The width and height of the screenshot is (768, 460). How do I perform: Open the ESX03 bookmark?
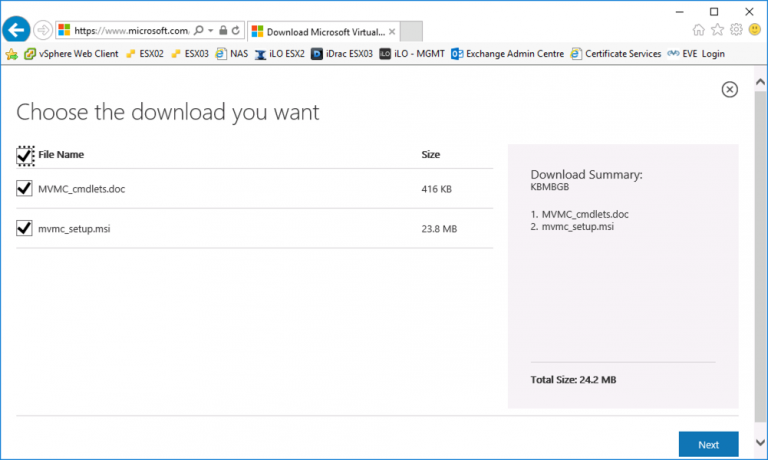point(190,54)
